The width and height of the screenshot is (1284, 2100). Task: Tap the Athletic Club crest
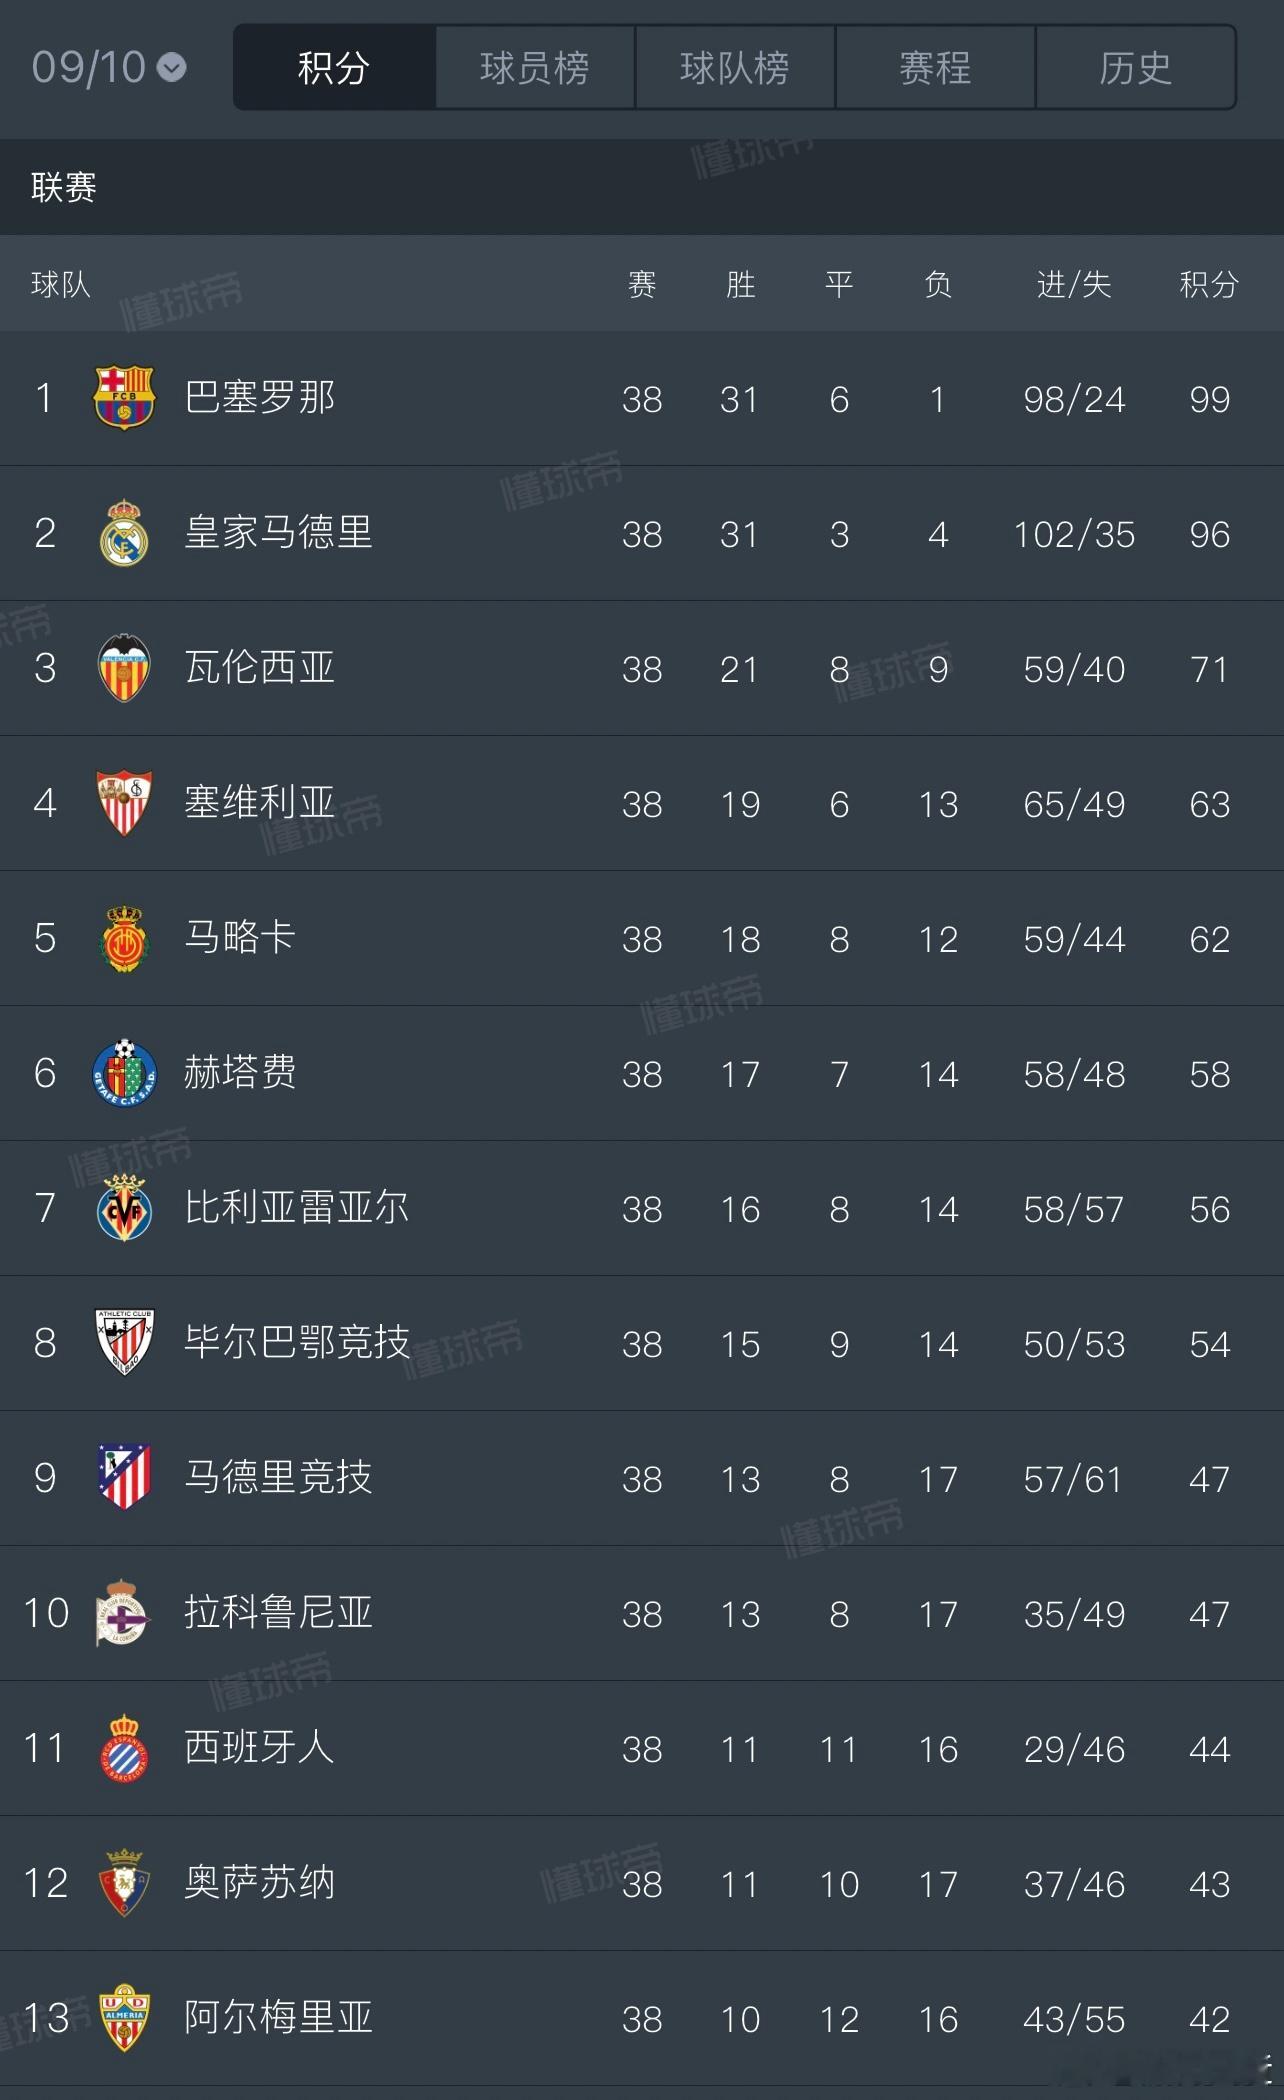[124, 1343]
